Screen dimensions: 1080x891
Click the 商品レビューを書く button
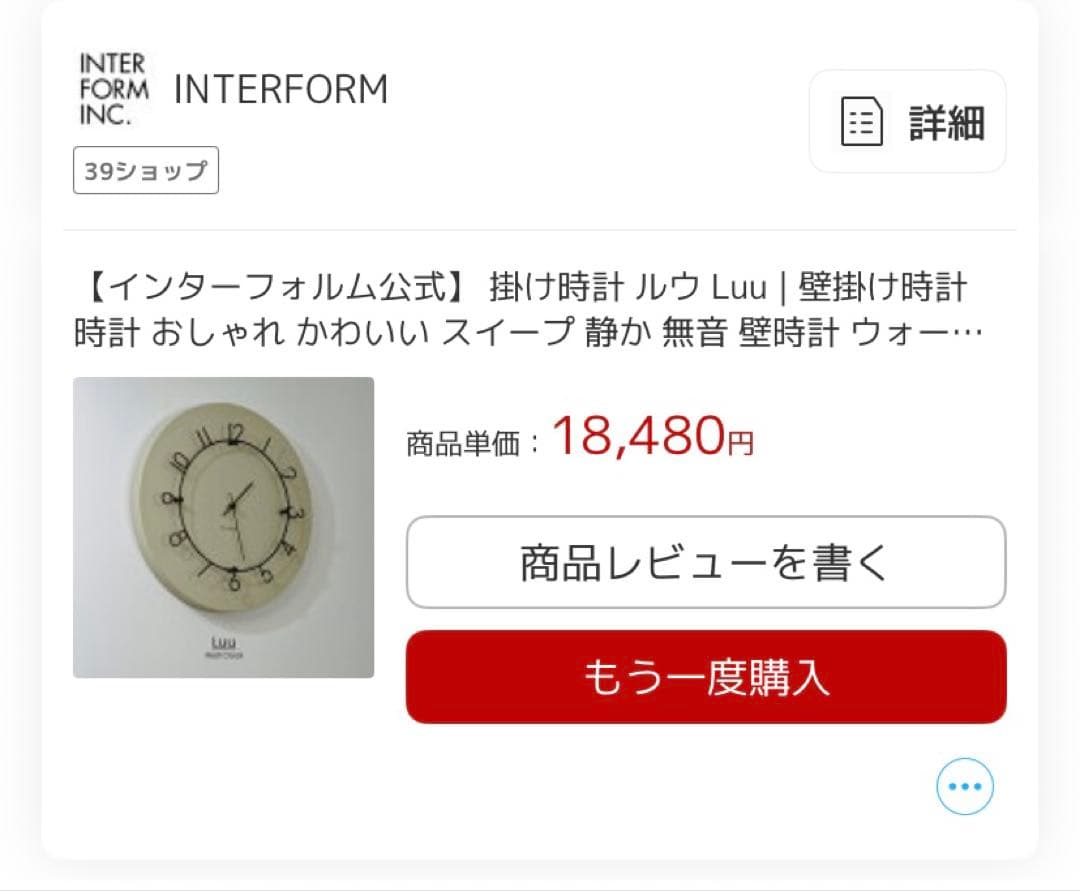(x=705, y=562)
